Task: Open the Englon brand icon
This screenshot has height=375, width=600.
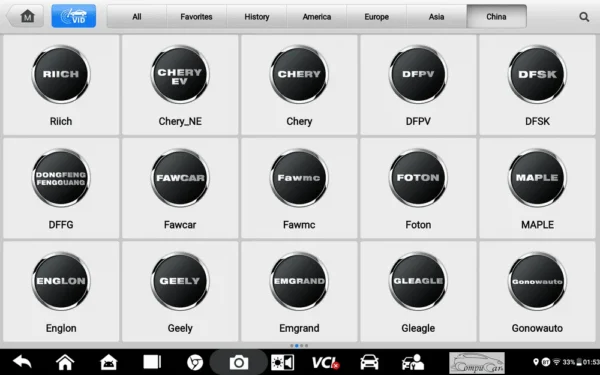Action: coord(61,281)
